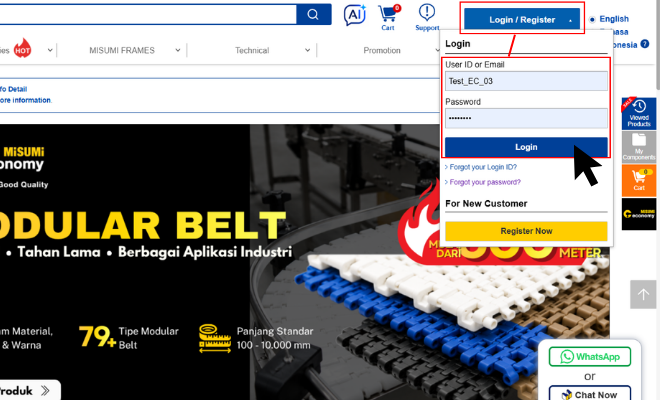Screen dimensions: 660x400
Task: Click the search magnifier button
Action: pyautogui.click(x=314, y=14)
